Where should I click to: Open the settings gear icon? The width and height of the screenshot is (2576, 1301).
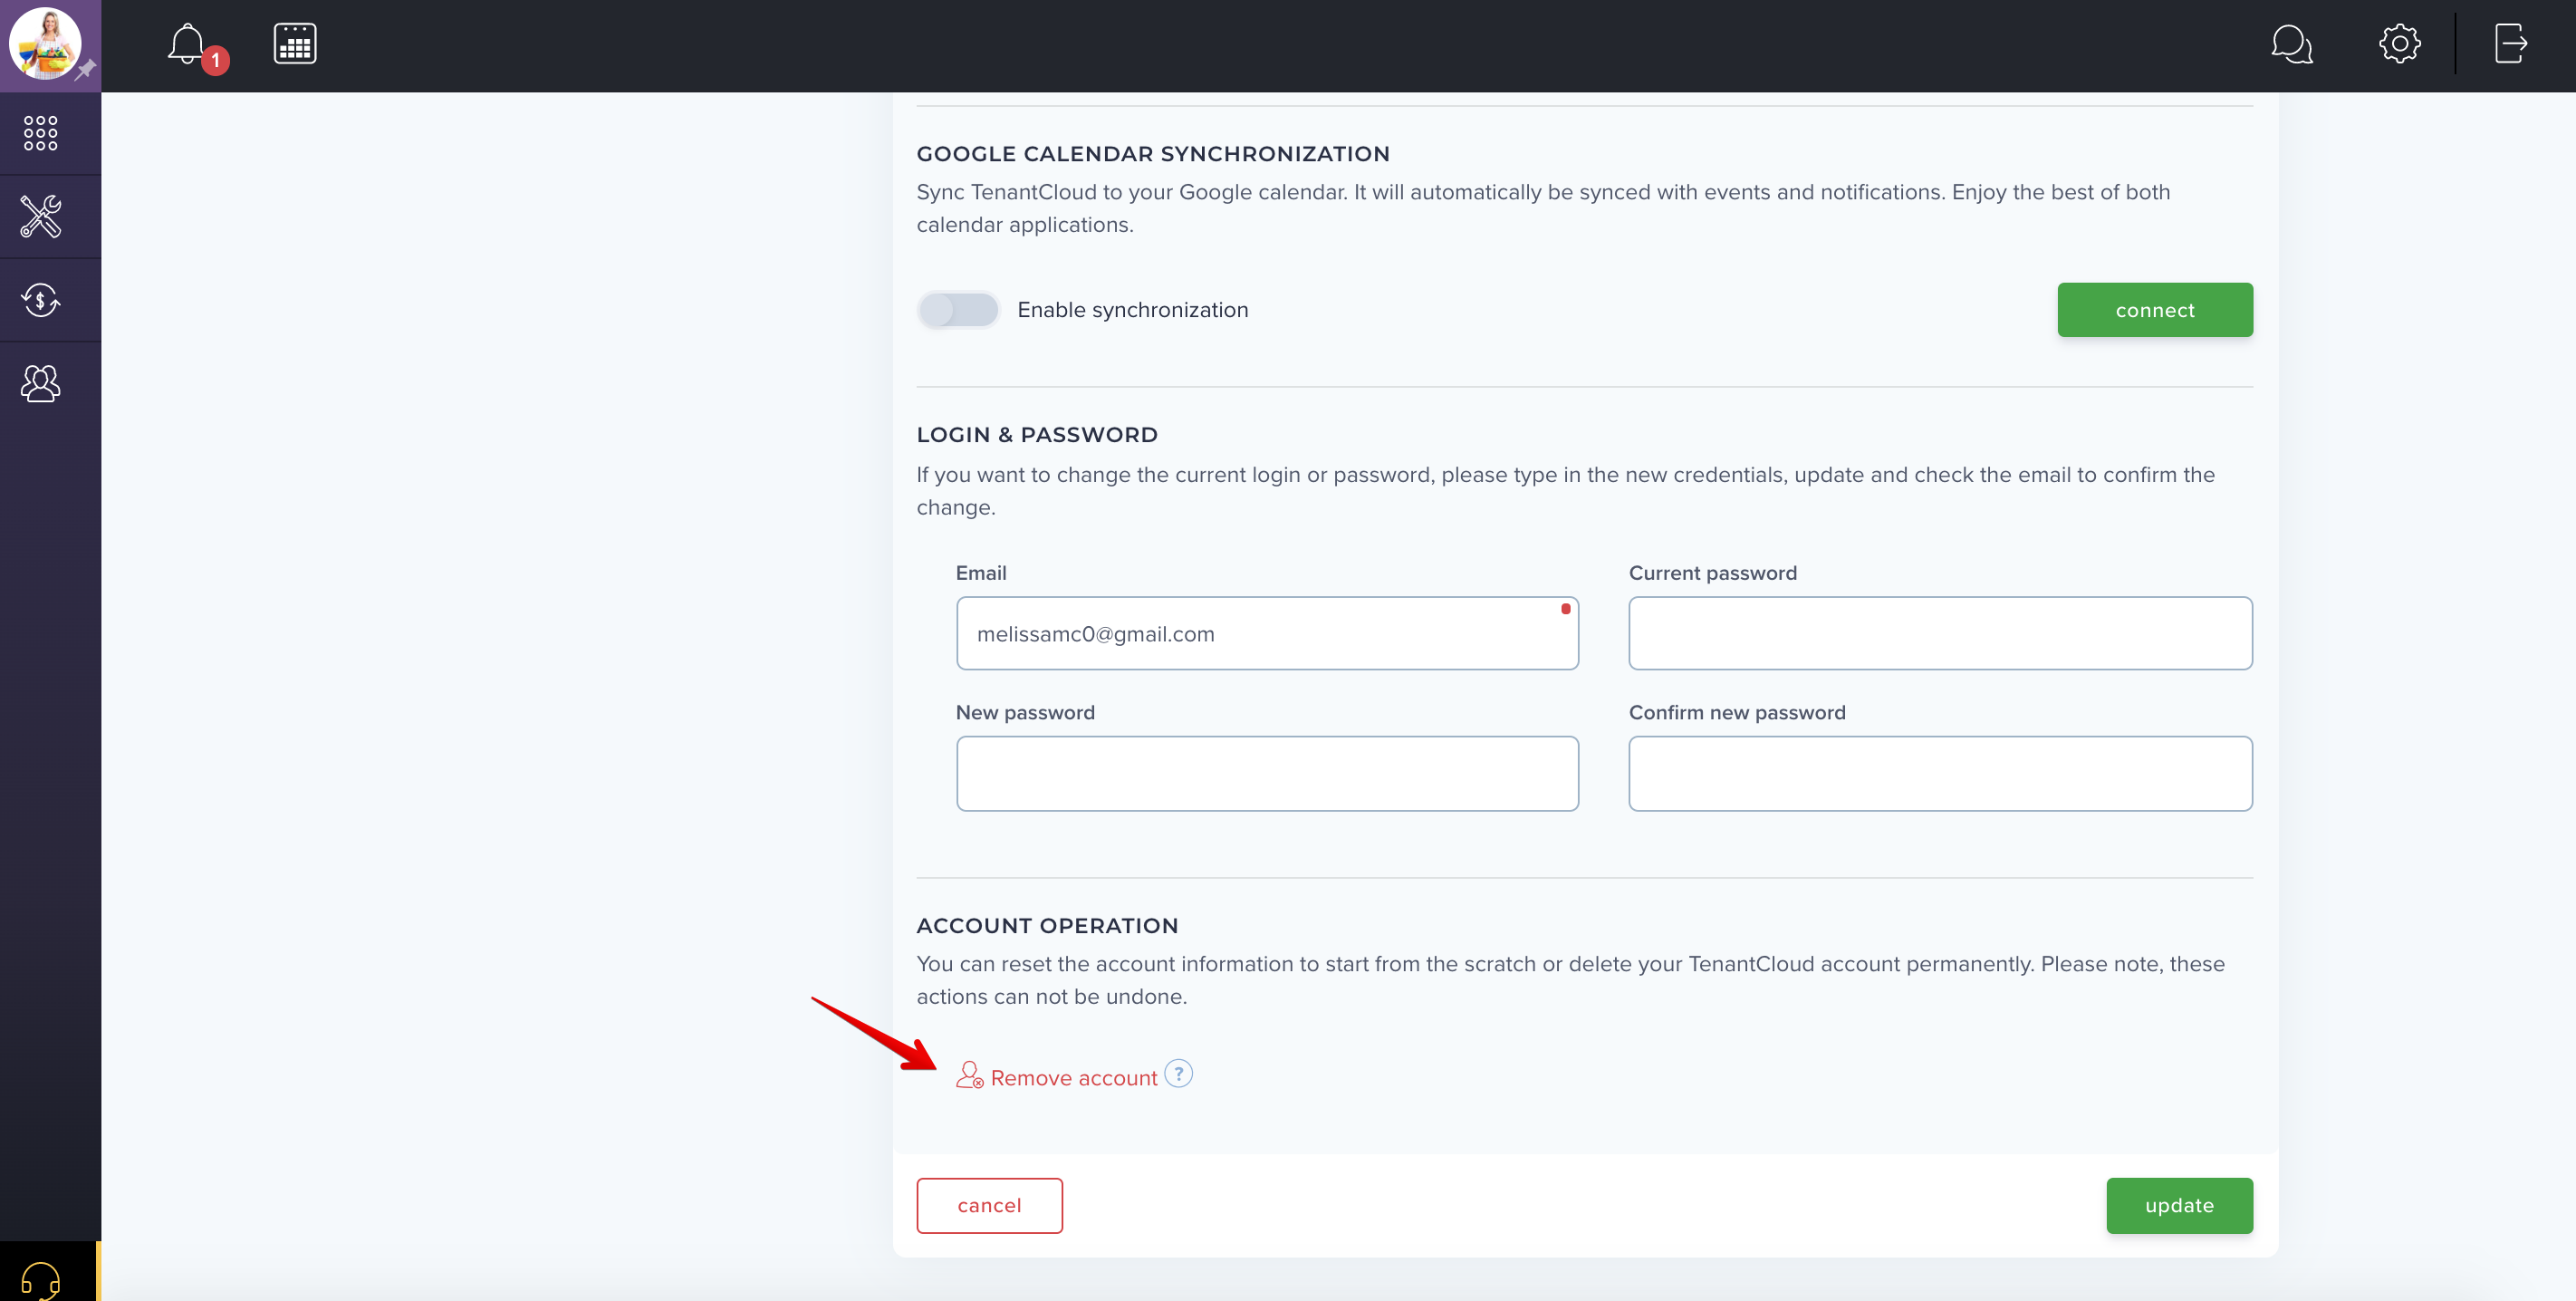pyautogui.click(x=2399, y=44)
